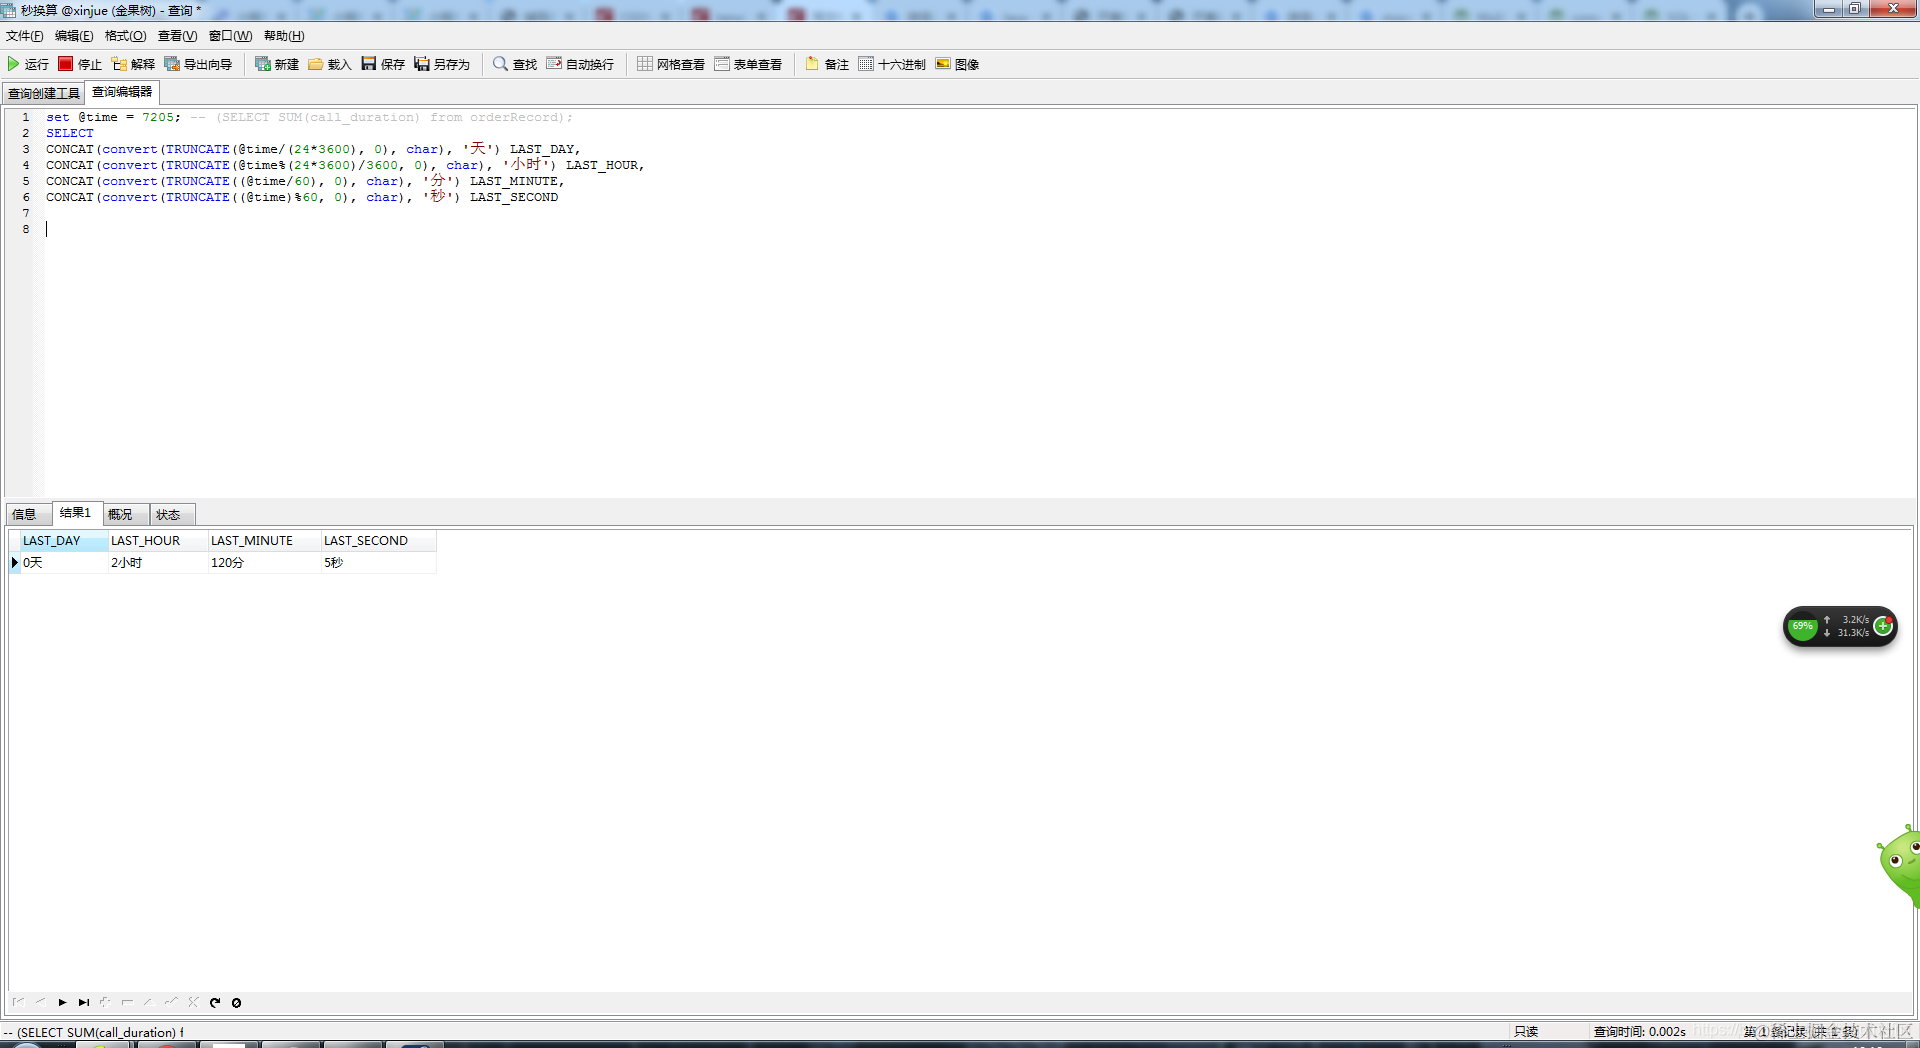Click the LAST_SECOND column header
Image resolution: width=1920 pixels, height=1048 pixels.
378,541
